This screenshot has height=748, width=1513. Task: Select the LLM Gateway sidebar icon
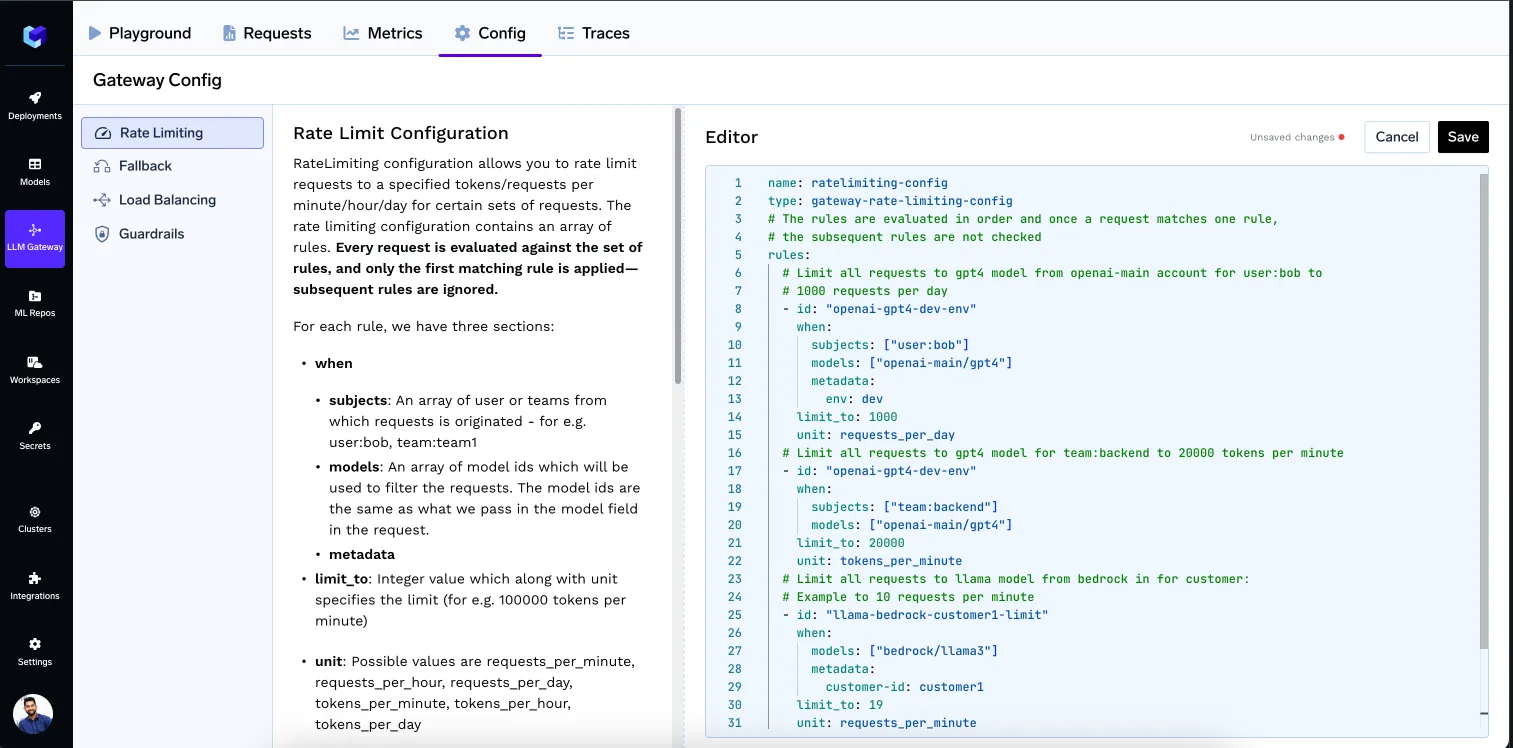click(35, 238)
